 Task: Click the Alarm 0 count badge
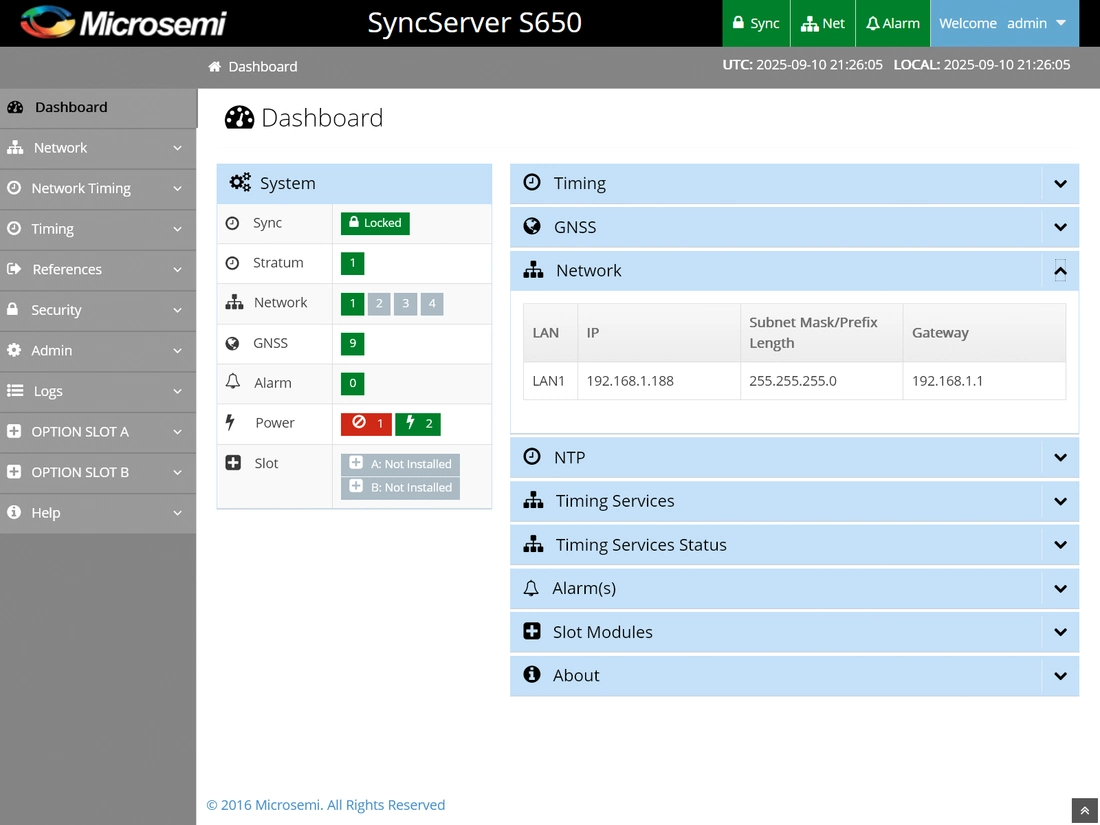click(x=352, y=384)
